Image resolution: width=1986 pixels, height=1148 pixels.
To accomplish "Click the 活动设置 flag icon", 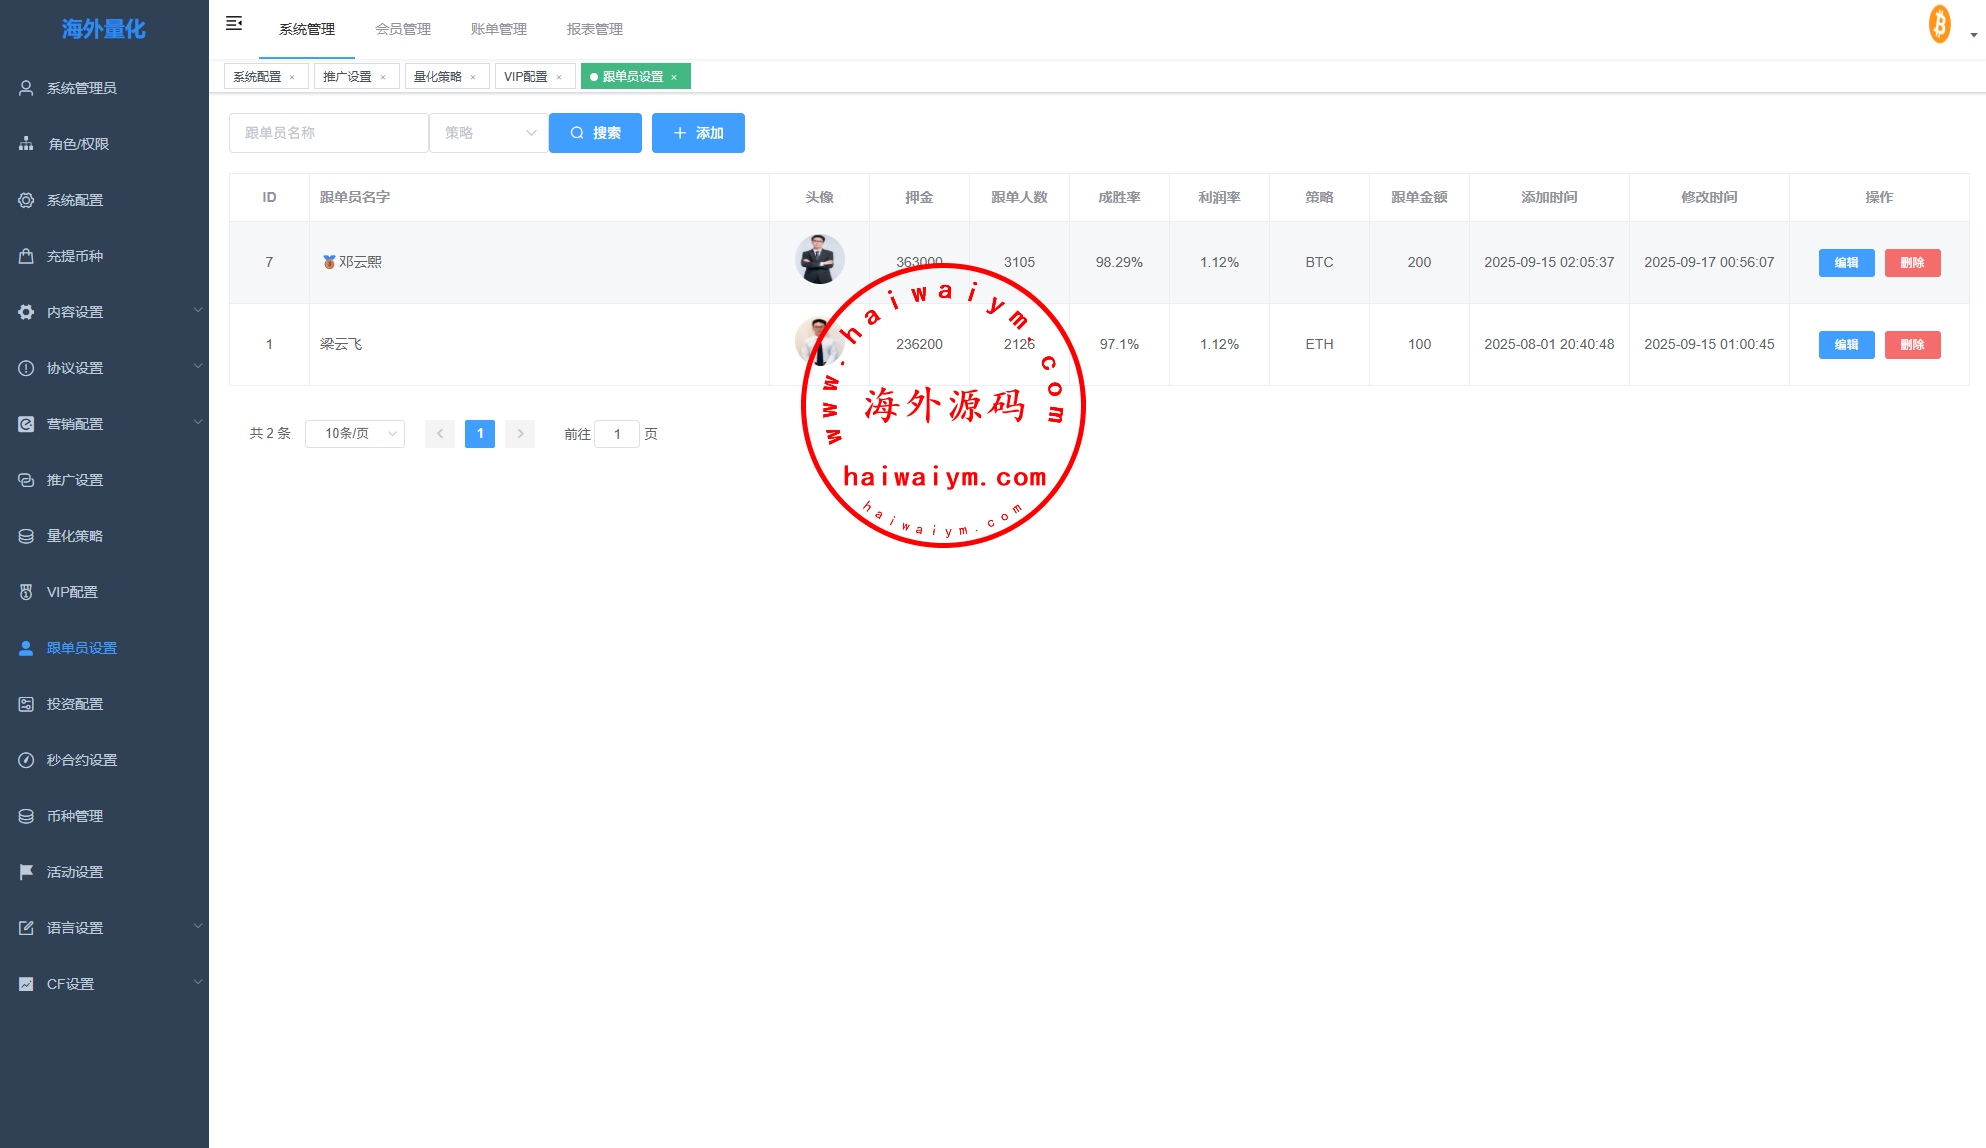I will pos(26,872).
